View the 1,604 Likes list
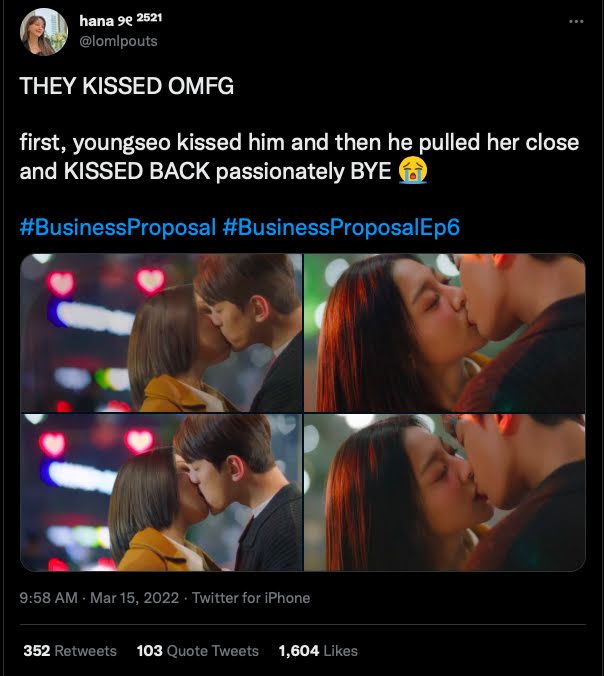 point(318,651)
